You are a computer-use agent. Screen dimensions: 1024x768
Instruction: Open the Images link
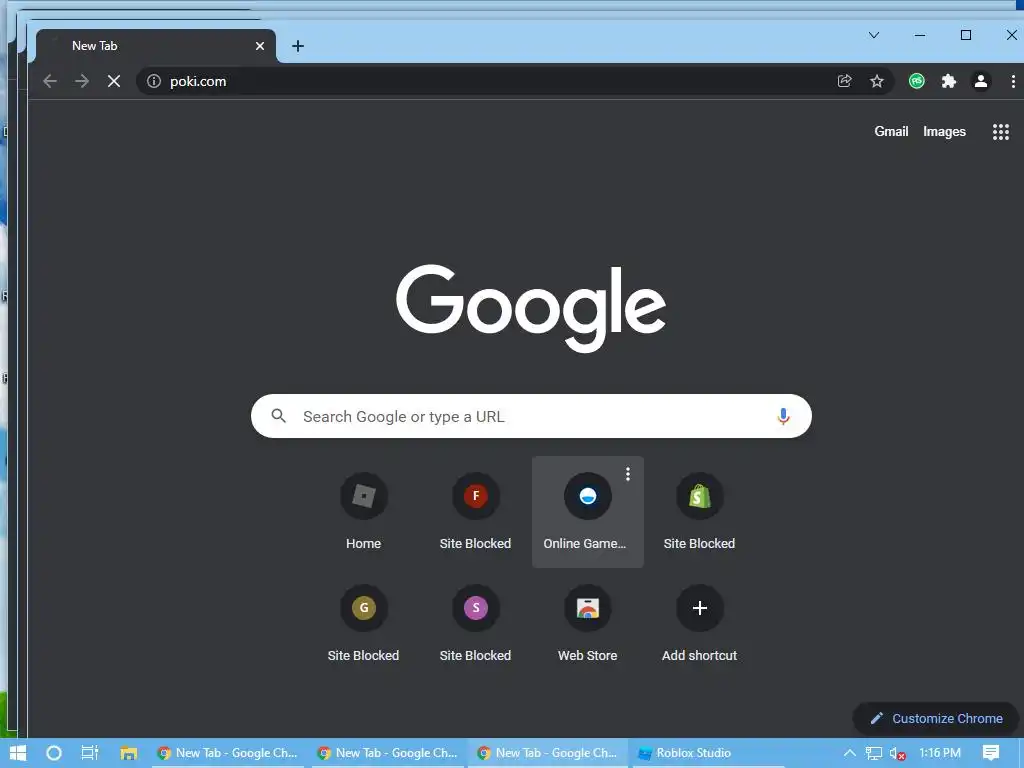click(944, 131)
